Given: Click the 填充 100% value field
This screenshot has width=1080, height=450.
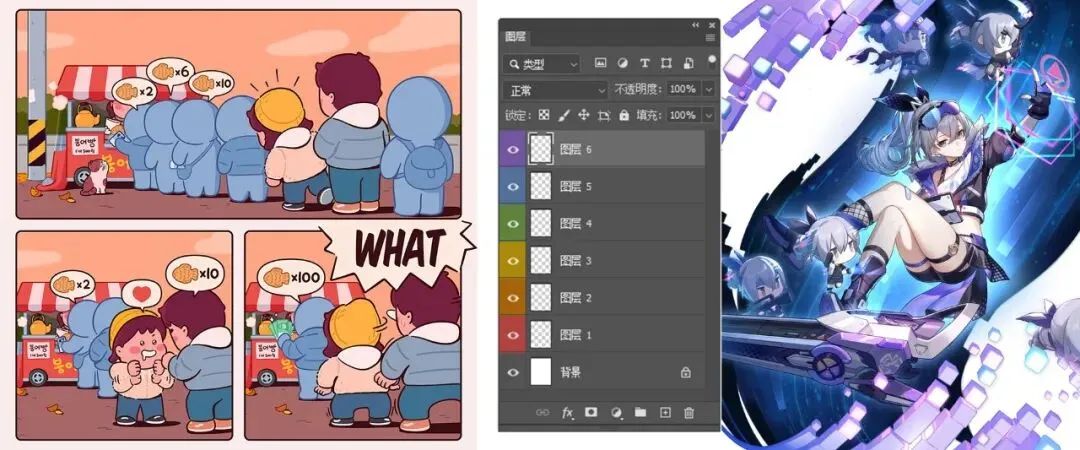Looking at the screenshot, I should pyautogui.click(x=683, y=115).
